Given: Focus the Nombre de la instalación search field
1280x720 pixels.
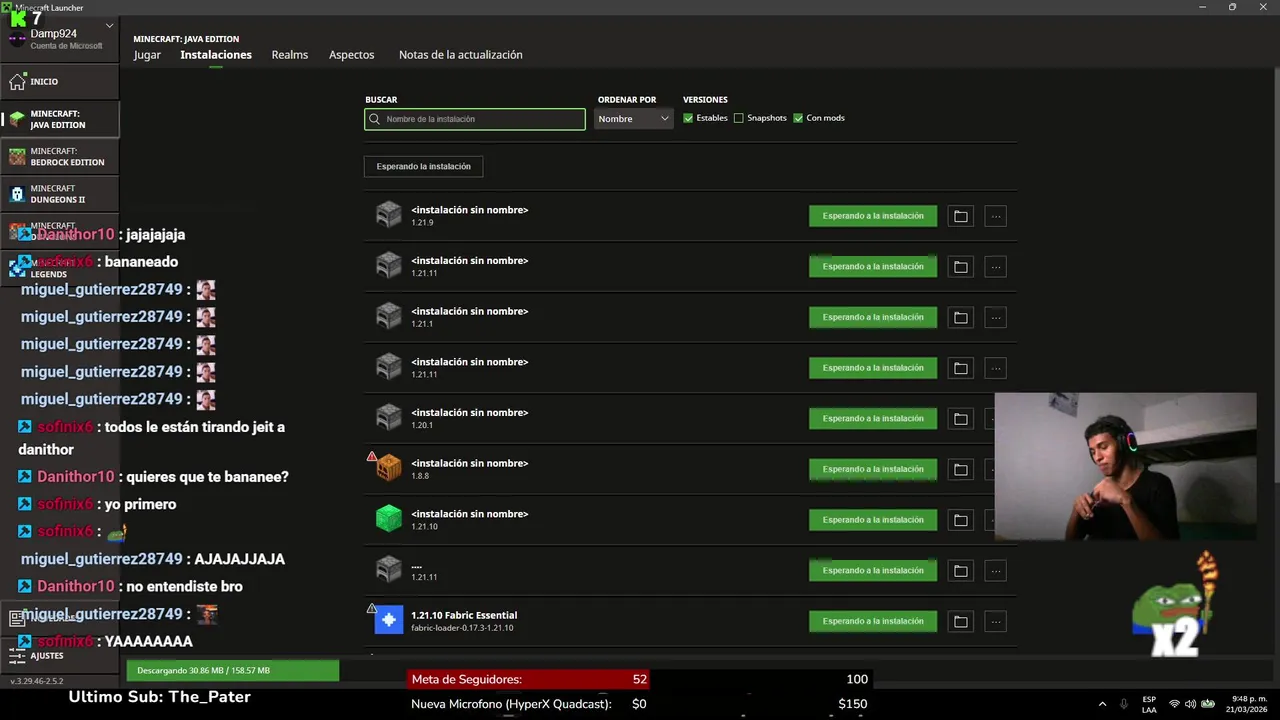Looking at the screenshot, I should pos(475,119).
